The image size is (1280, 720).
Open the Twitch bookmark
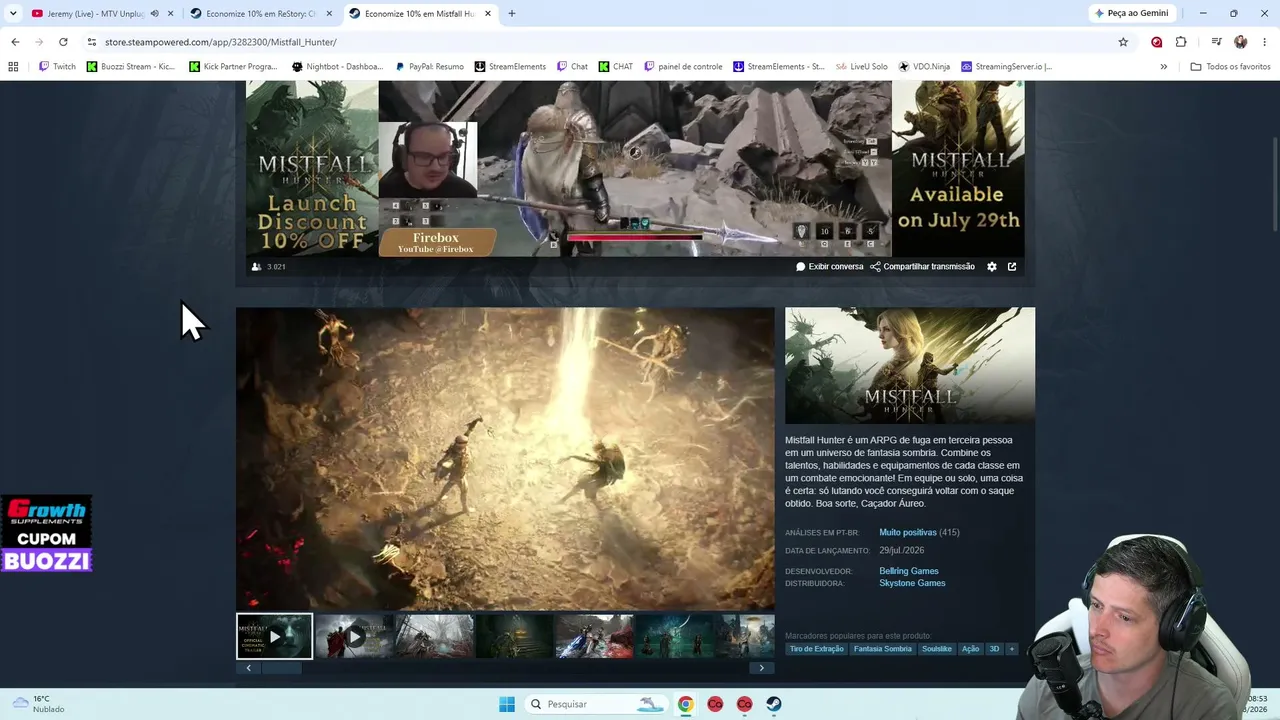coord(57,67)
